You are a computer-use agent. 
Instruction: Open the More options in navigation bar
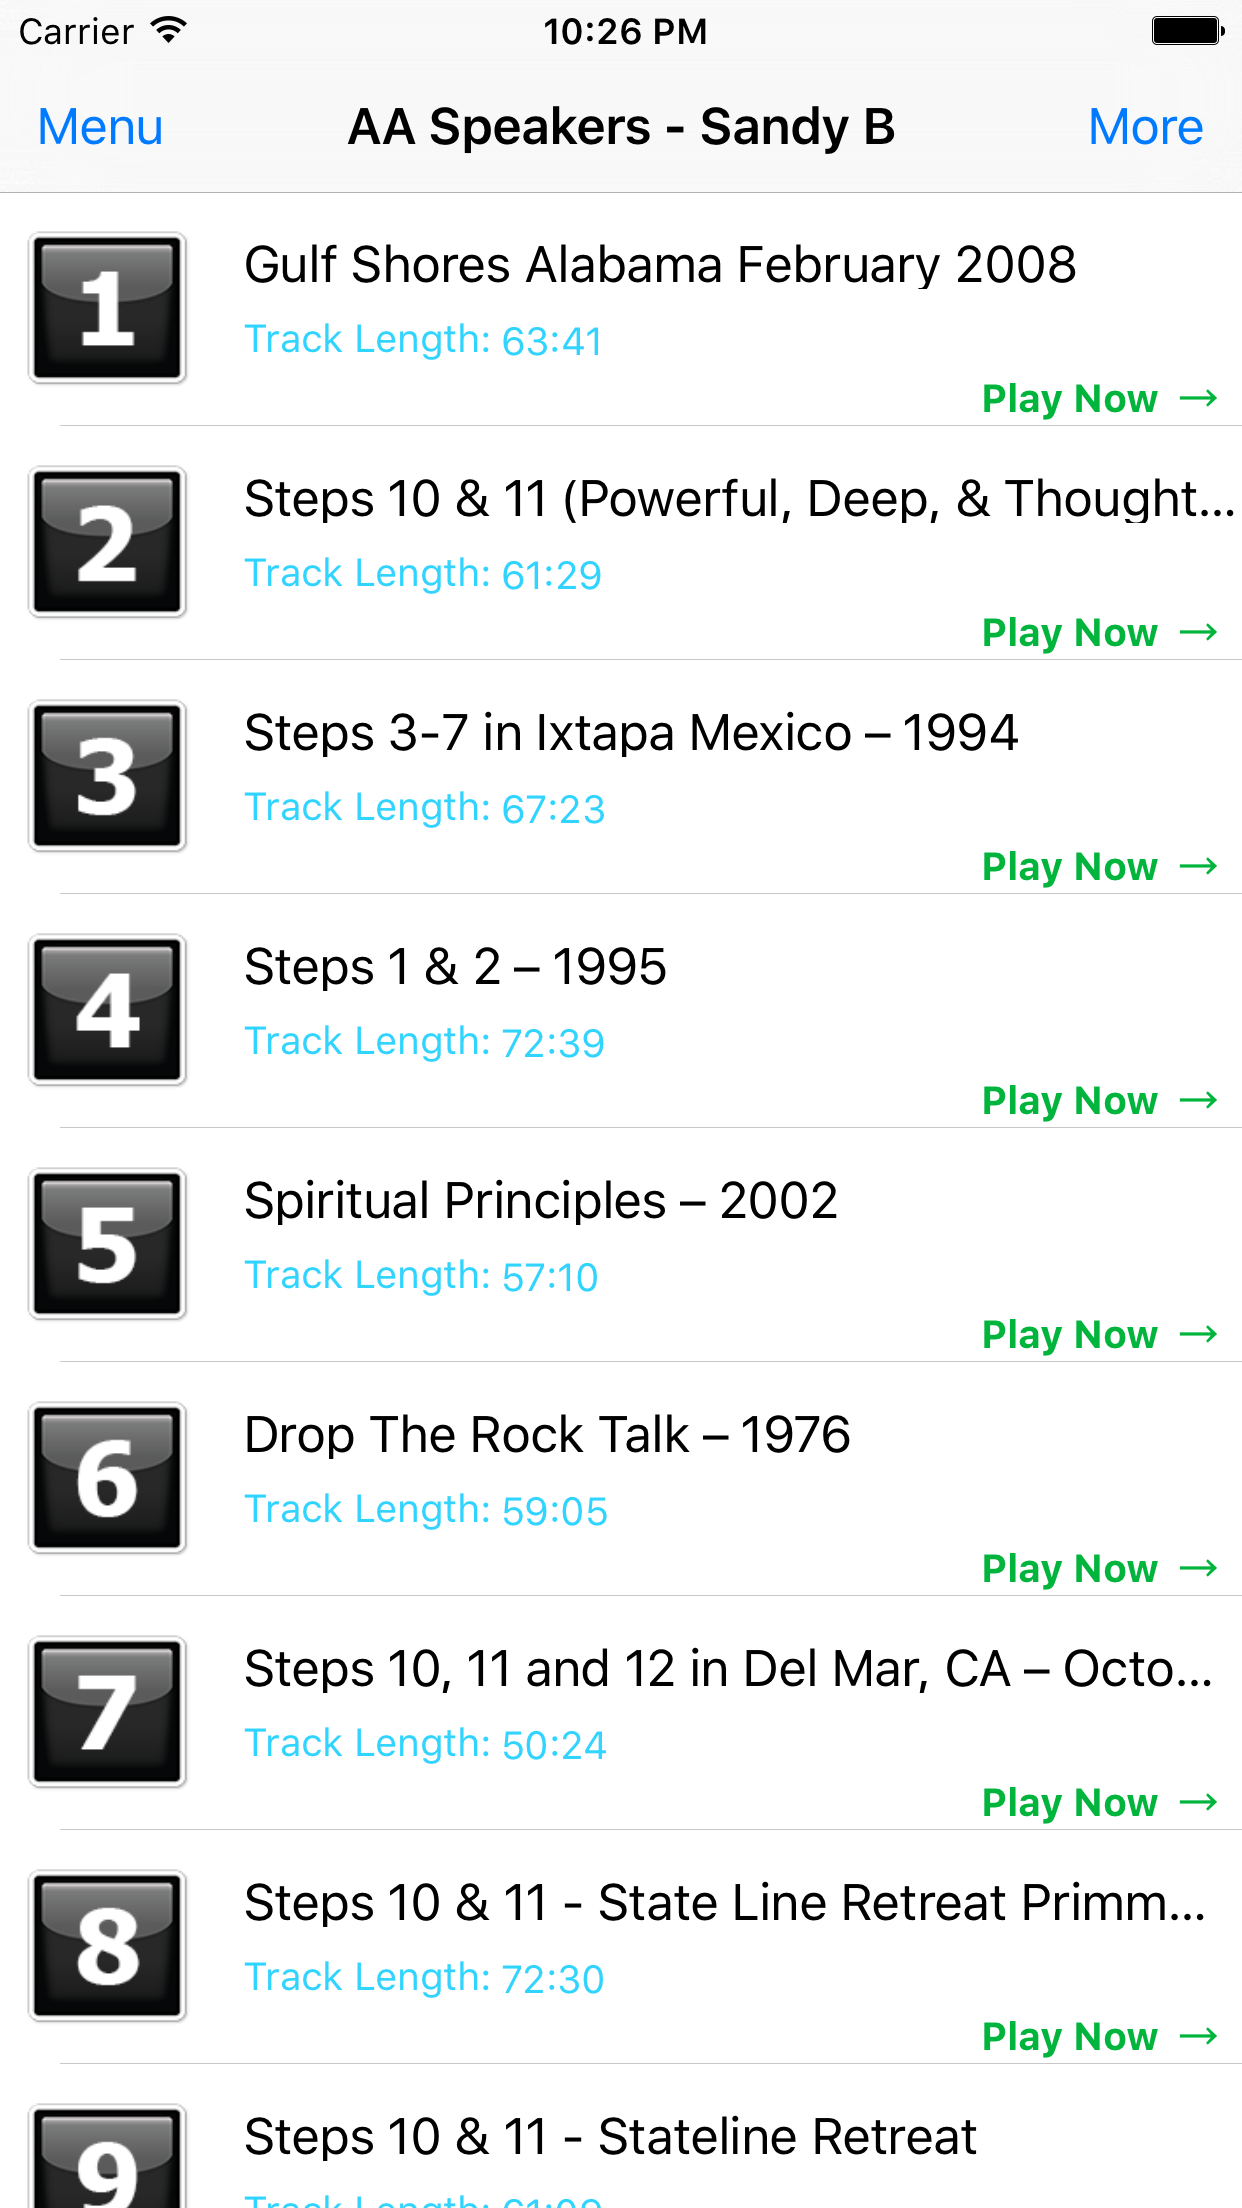point(1145,127)
